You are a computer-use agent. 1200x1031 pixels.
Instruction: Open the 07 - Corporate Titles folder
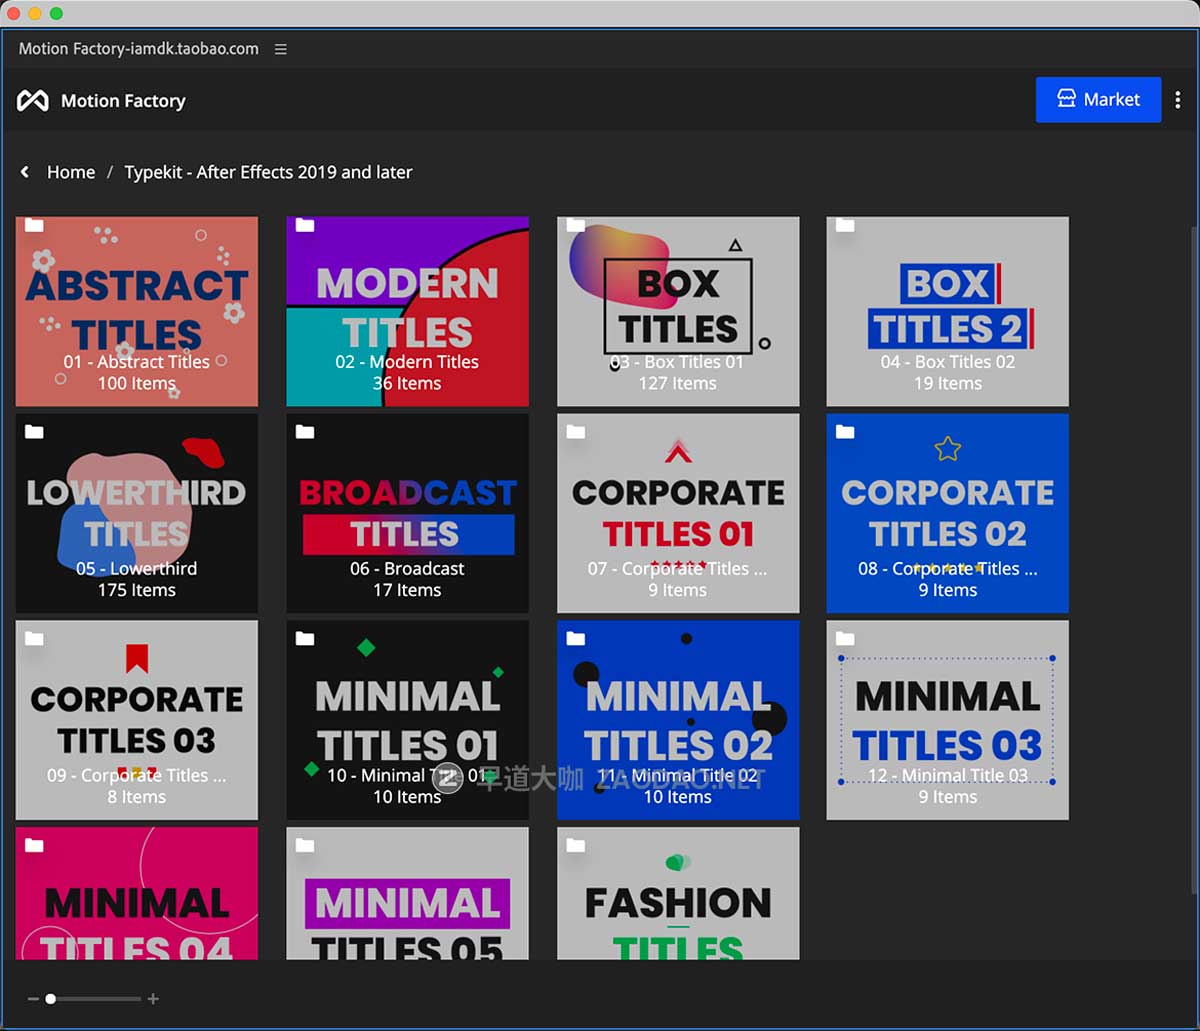(x=678, y=513)
